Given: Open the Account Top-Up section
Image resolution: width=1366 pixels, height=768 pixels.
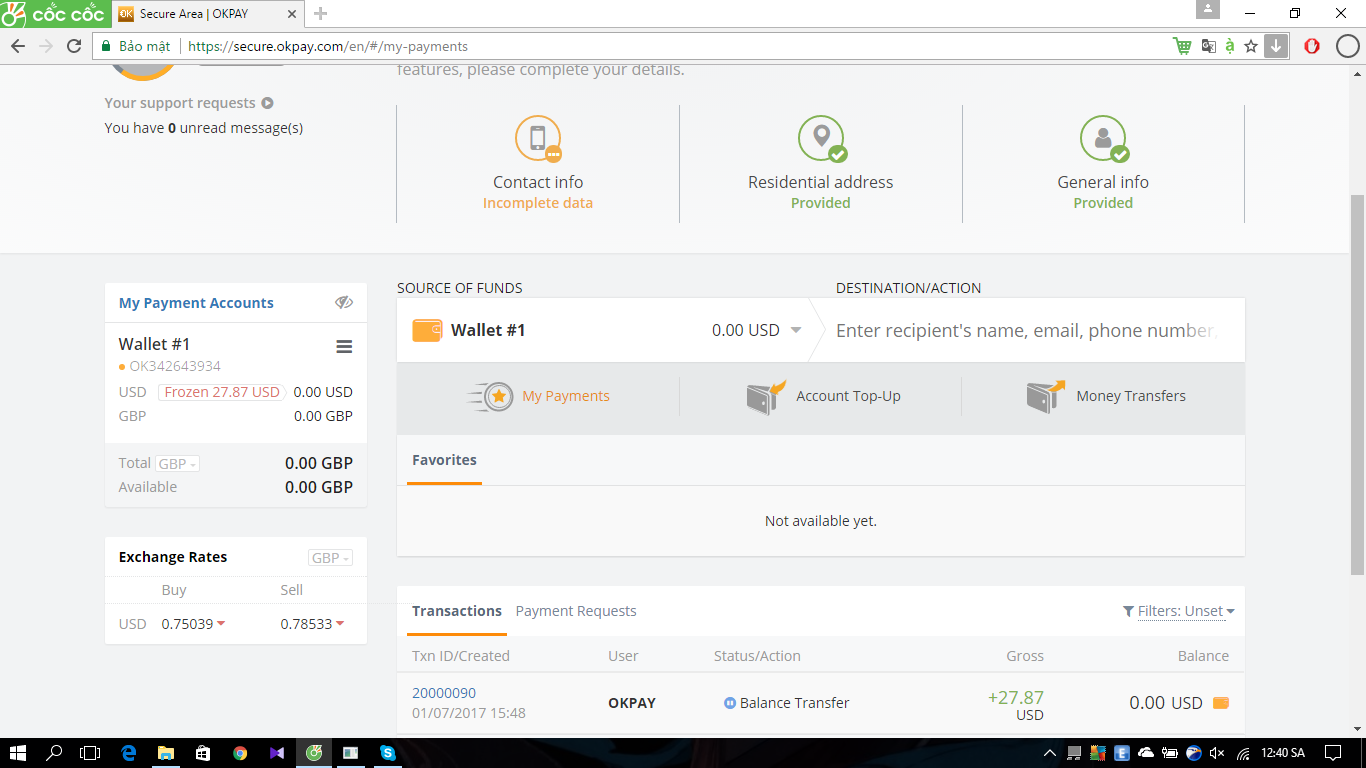Looking at the screenshot, I should tap(823, 397).
